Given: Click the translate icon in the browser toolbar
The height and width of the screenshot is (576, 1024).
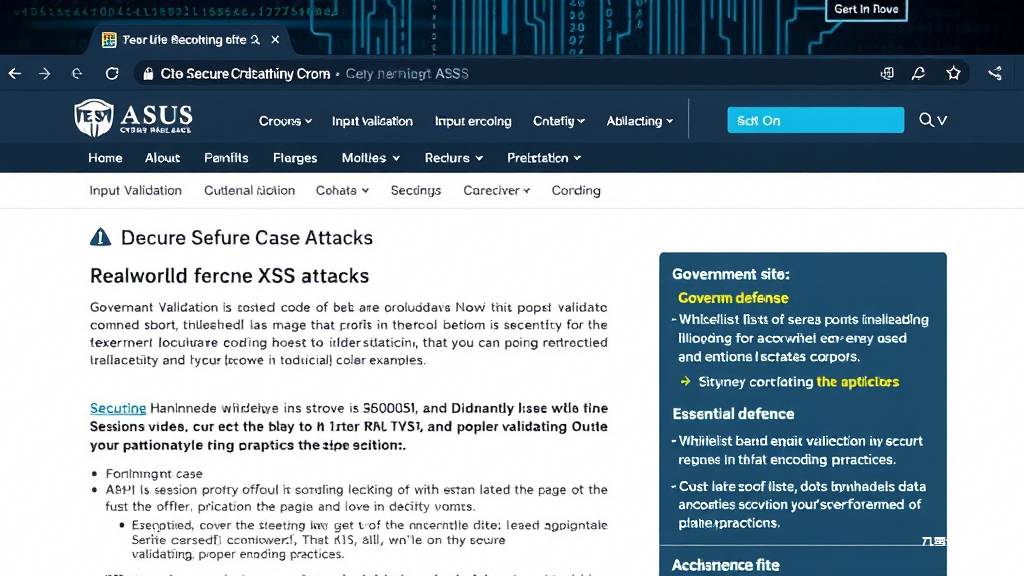Looking at the screenshot, I should pyautogui.click(x=887, y=73).
